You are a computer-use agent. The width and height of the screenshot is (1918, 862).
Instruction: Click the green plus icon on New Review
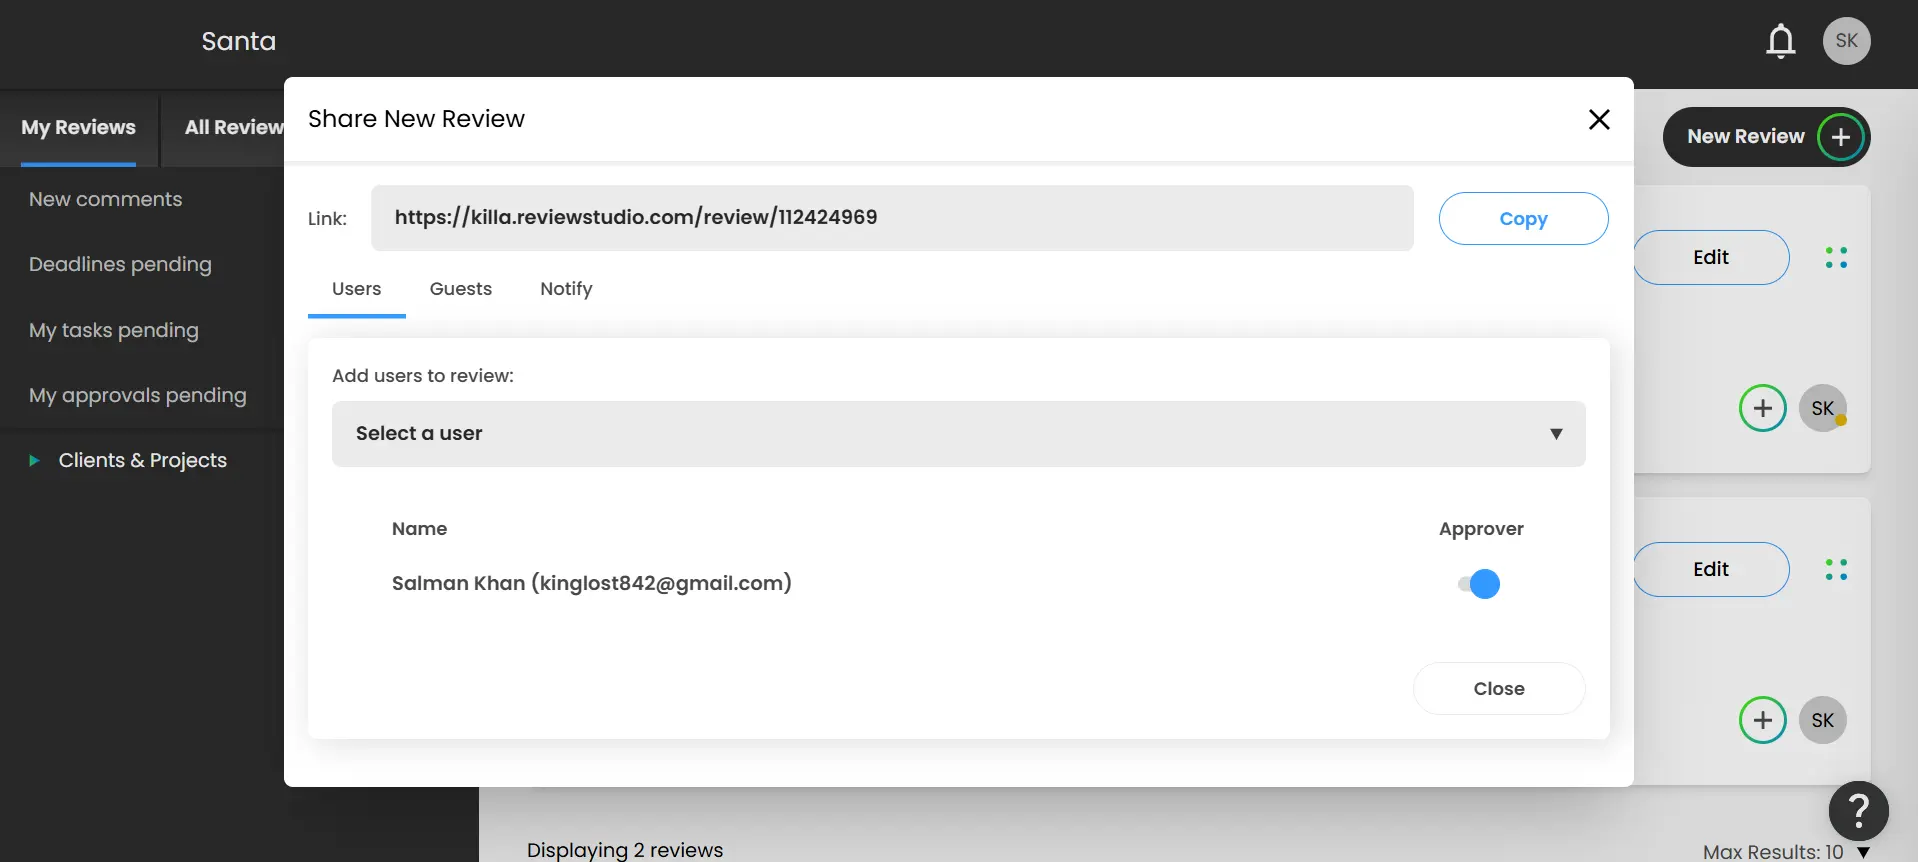1840,137
